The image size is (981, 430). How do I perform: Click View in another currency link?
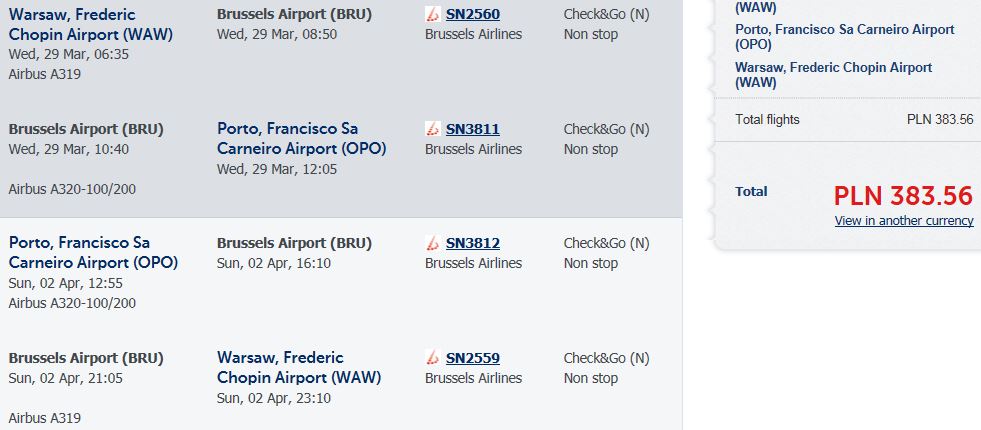(x=904, y=220)
